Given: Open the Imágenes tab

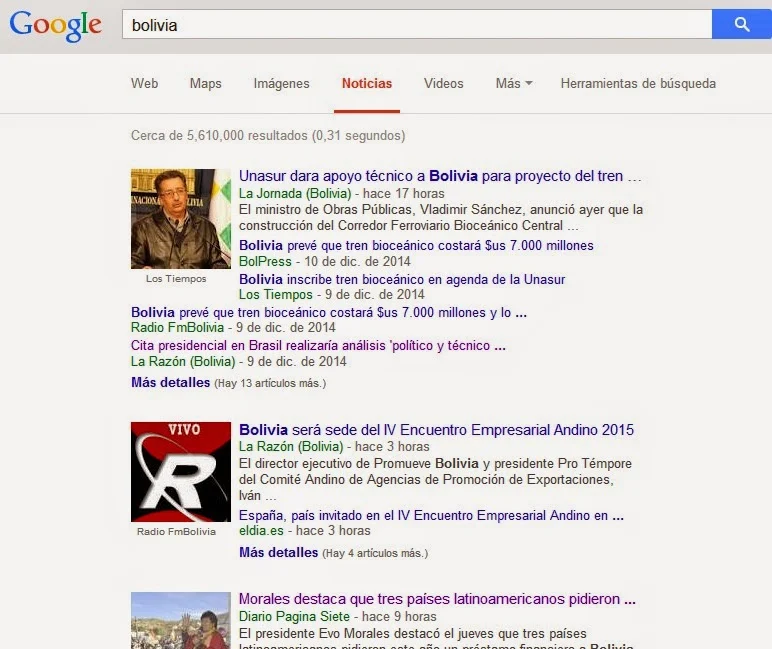Looking at the screenshot, I should 281,83.
